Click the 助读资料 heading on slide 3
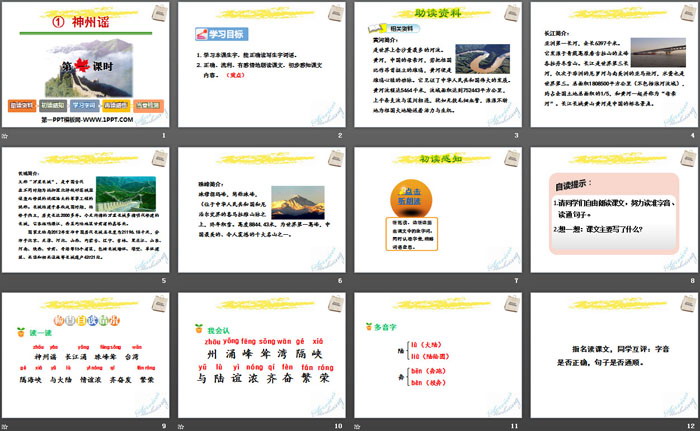The image size is (700, 431). pos(438,13)
